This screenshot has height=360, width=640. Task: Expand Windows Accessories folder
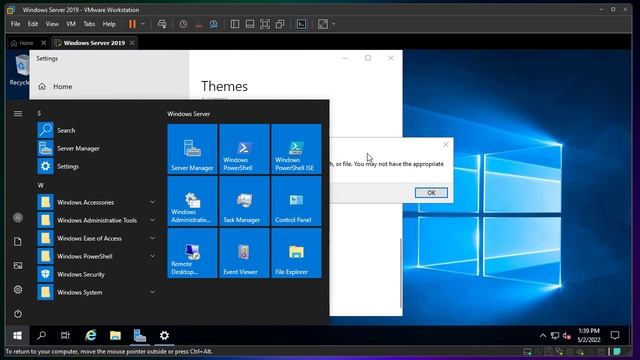coord(97,202)
